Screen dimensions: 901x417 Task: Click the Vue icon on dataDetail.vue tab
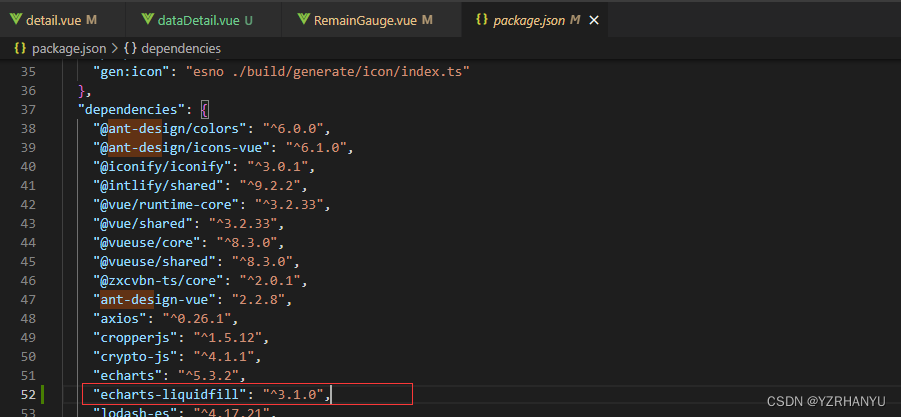[x=148, y=20]
